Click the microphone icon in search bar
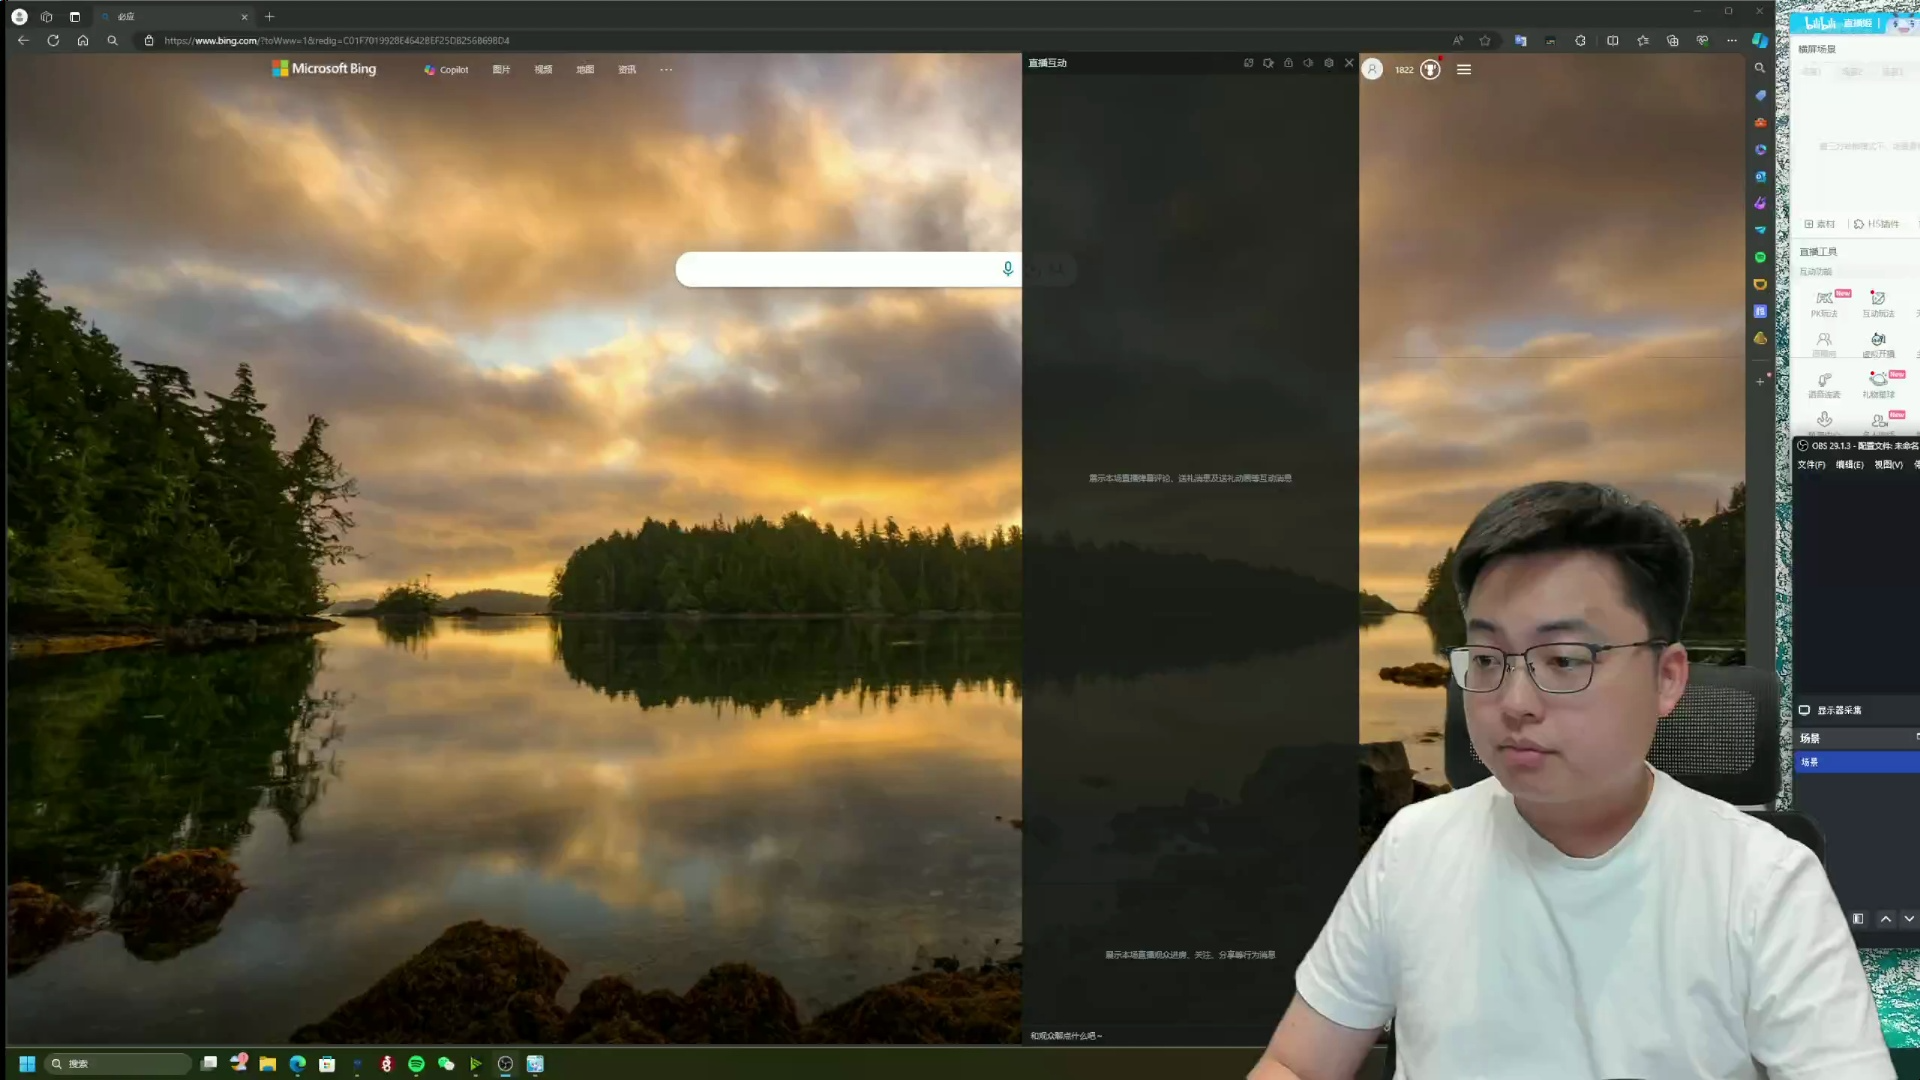This screenshot has width=1920, height=1080. click(1006, 269)
